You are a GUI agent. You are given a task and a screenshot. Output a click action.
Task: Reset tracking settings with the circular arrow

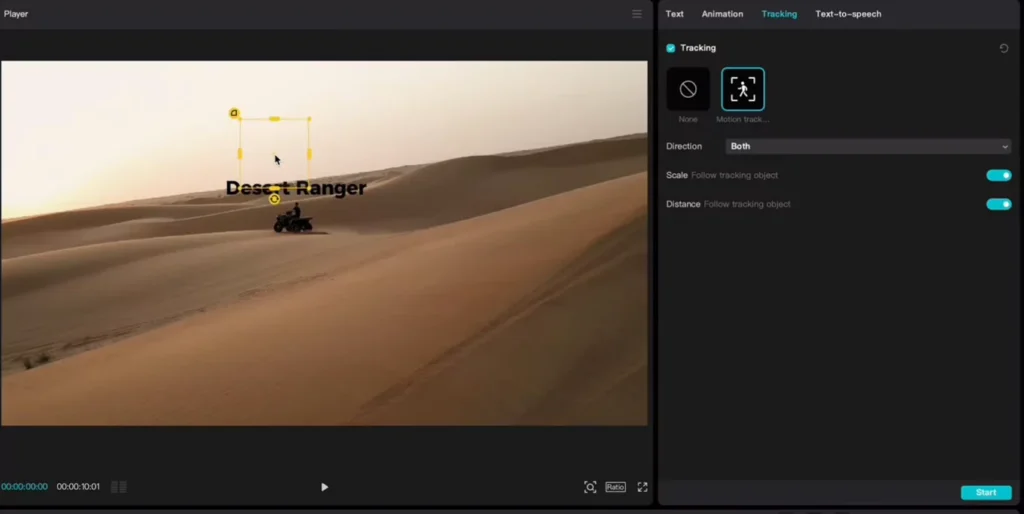pos(1004,48)
